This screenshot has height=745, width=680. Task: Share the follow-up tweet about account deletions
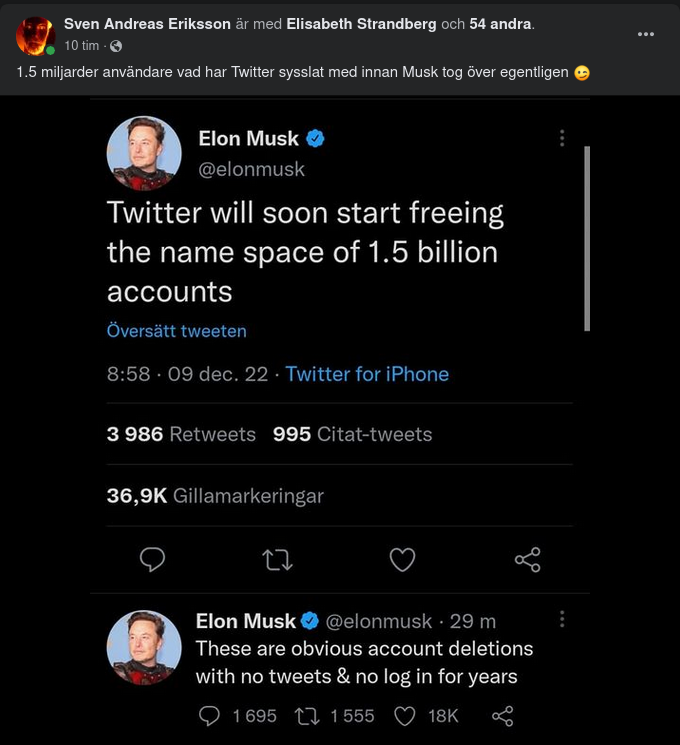(503, 715)
